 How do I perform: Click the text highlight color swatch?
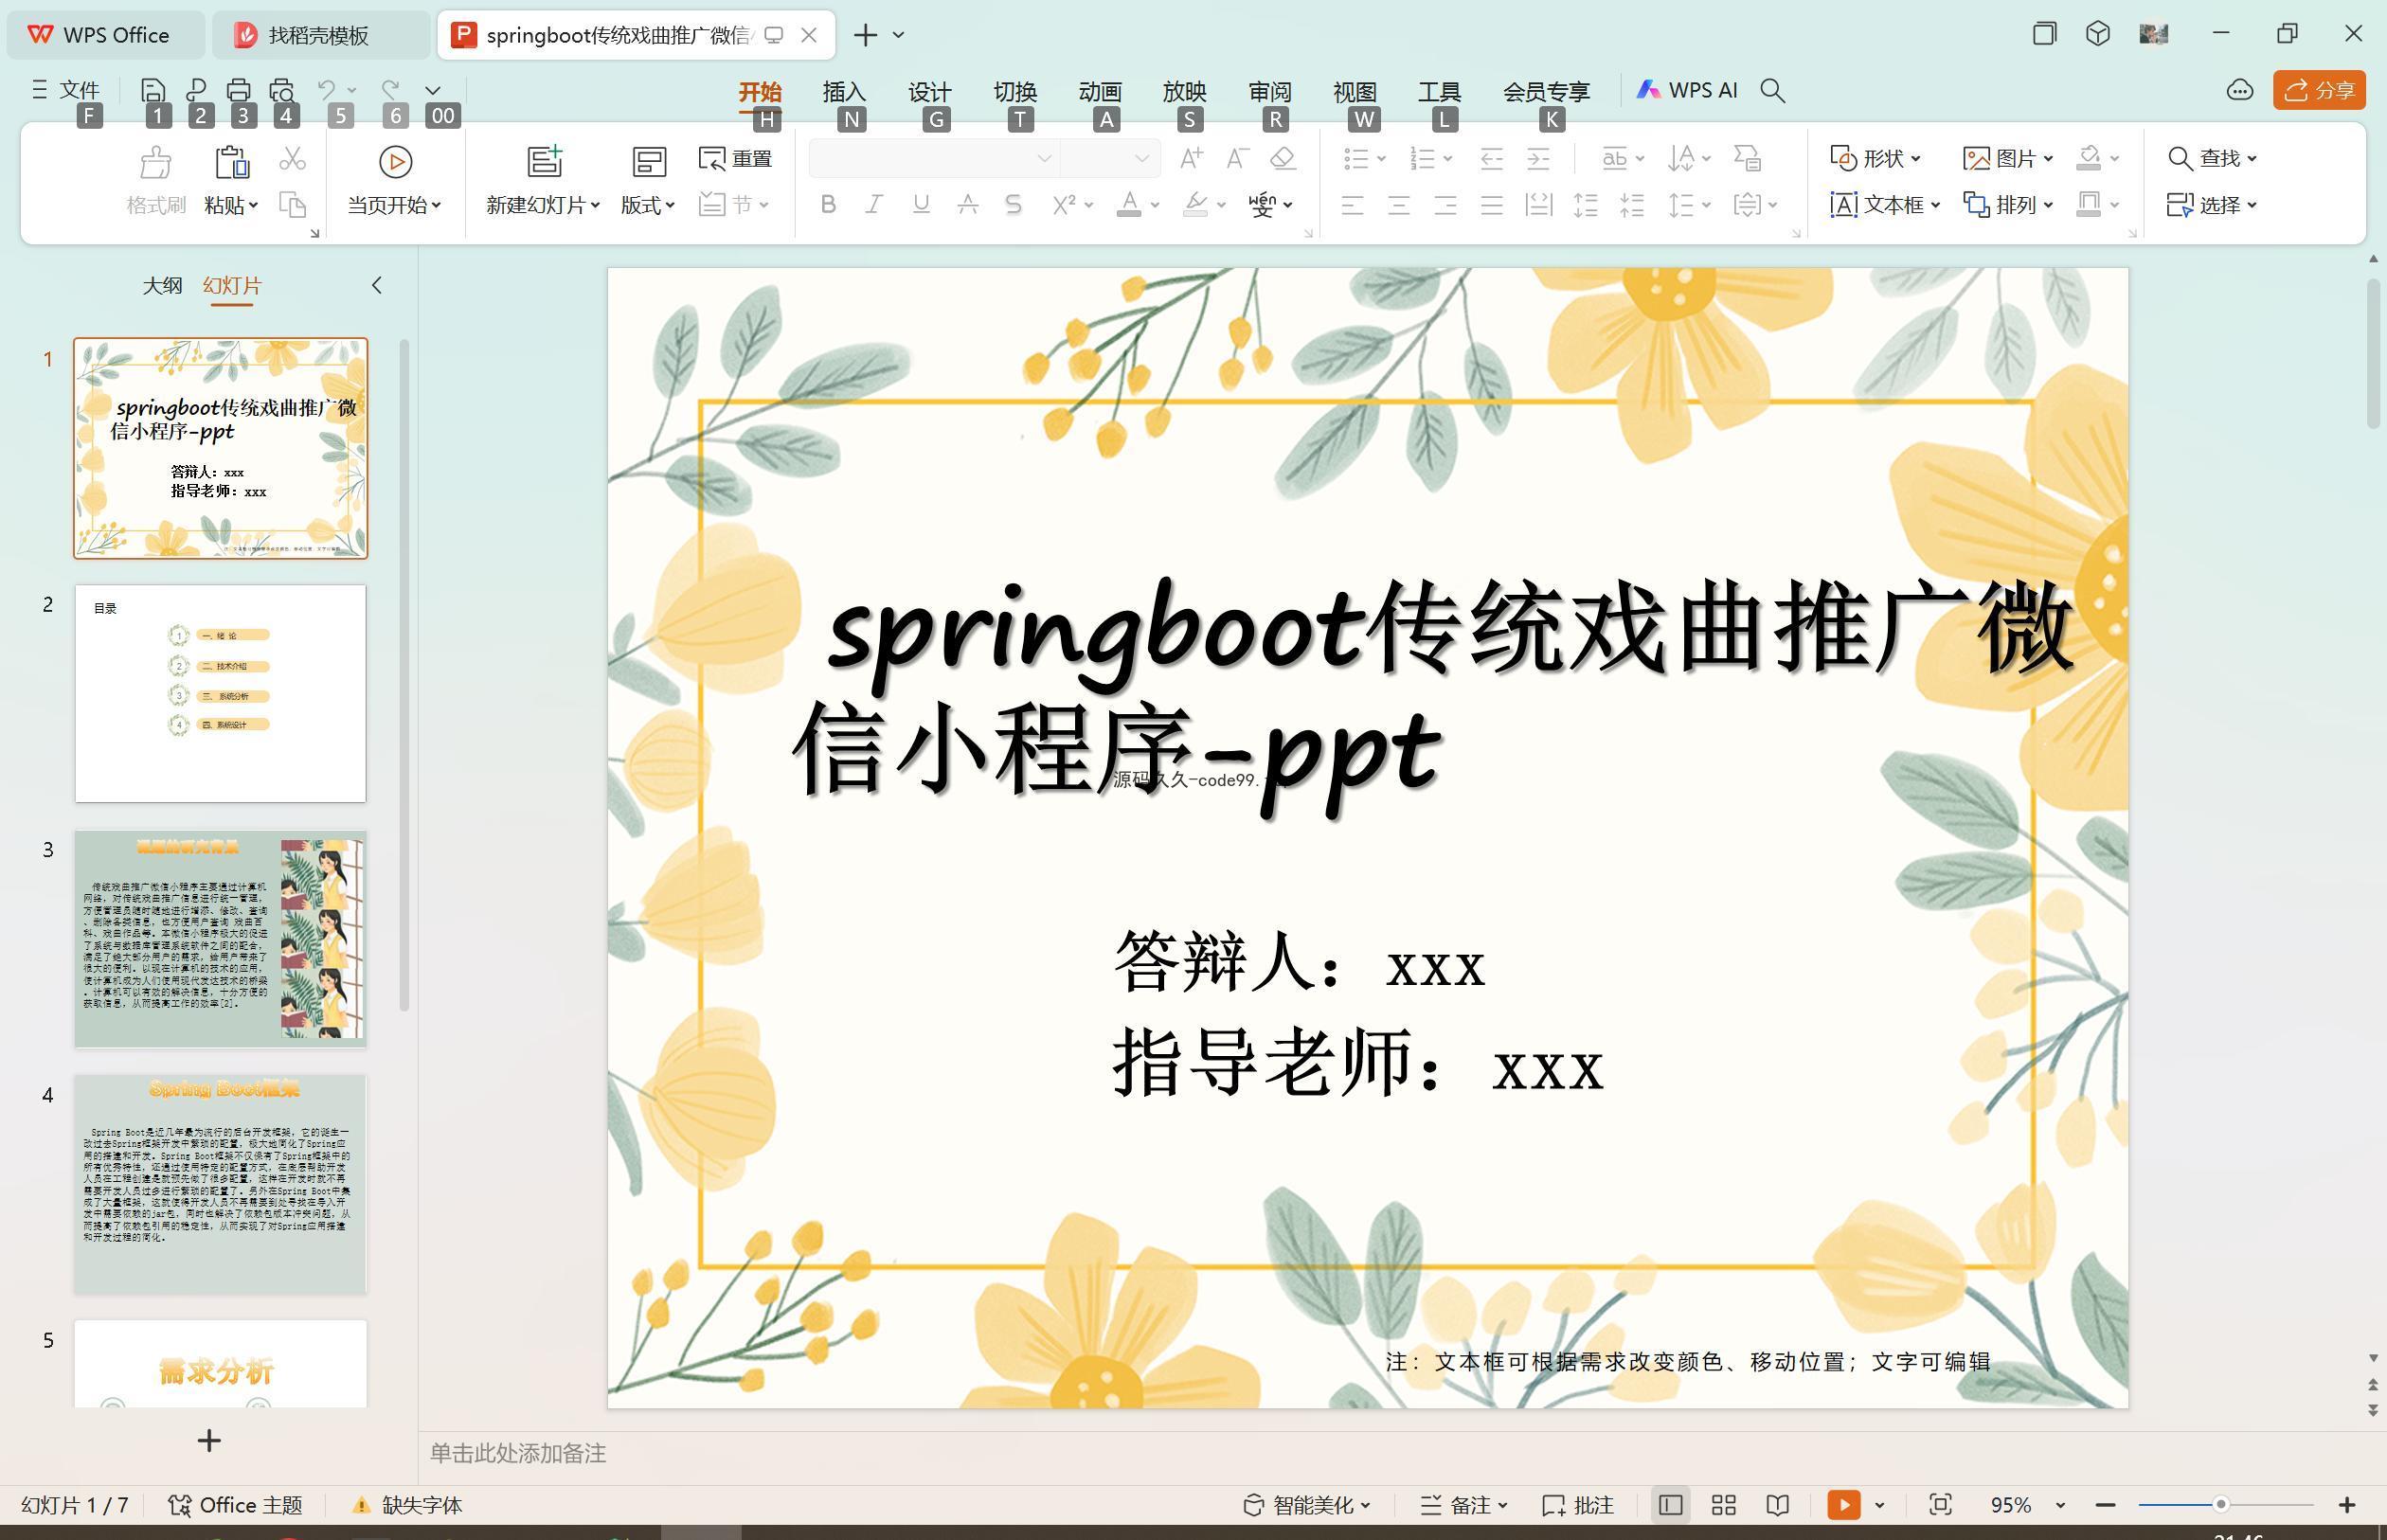tap(1195, 205)
